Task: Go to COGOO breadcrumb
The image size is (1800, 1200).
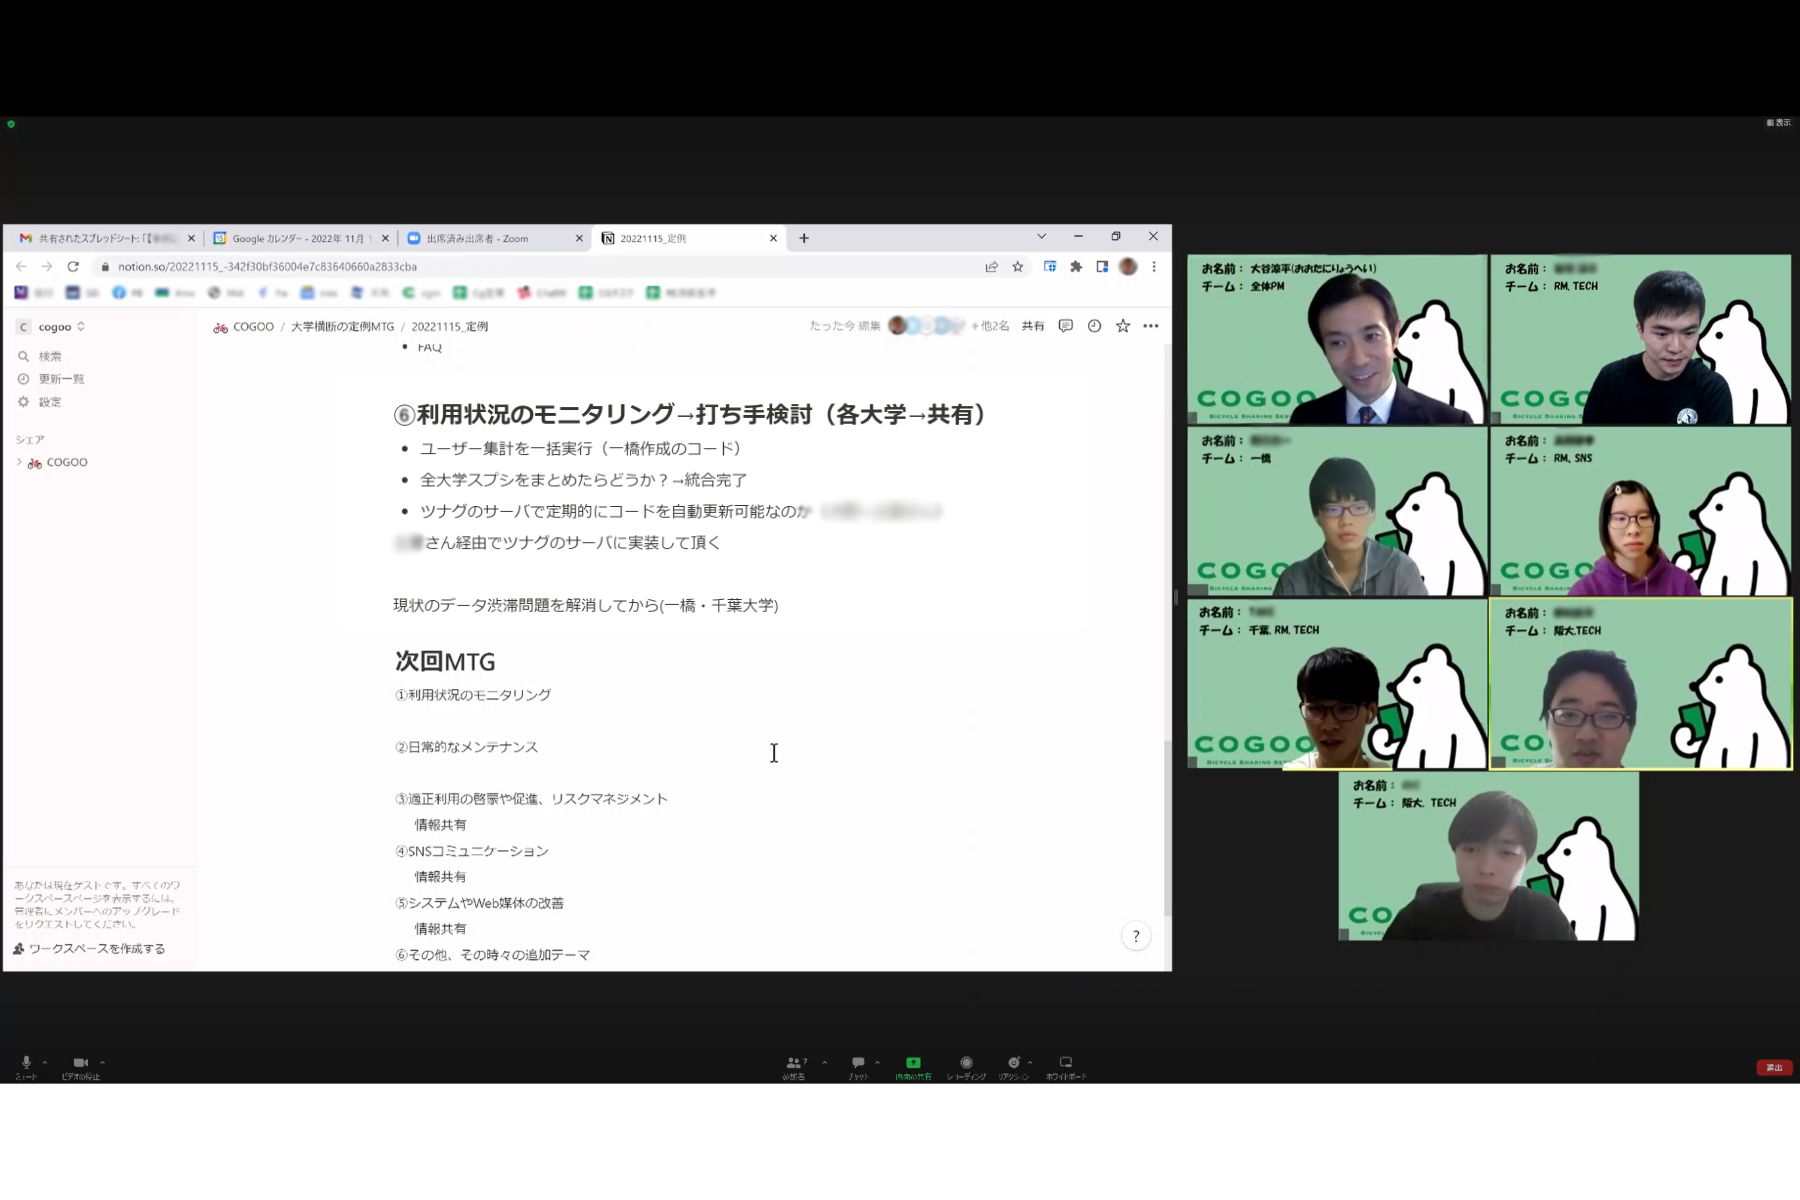Action: [244, 327]
